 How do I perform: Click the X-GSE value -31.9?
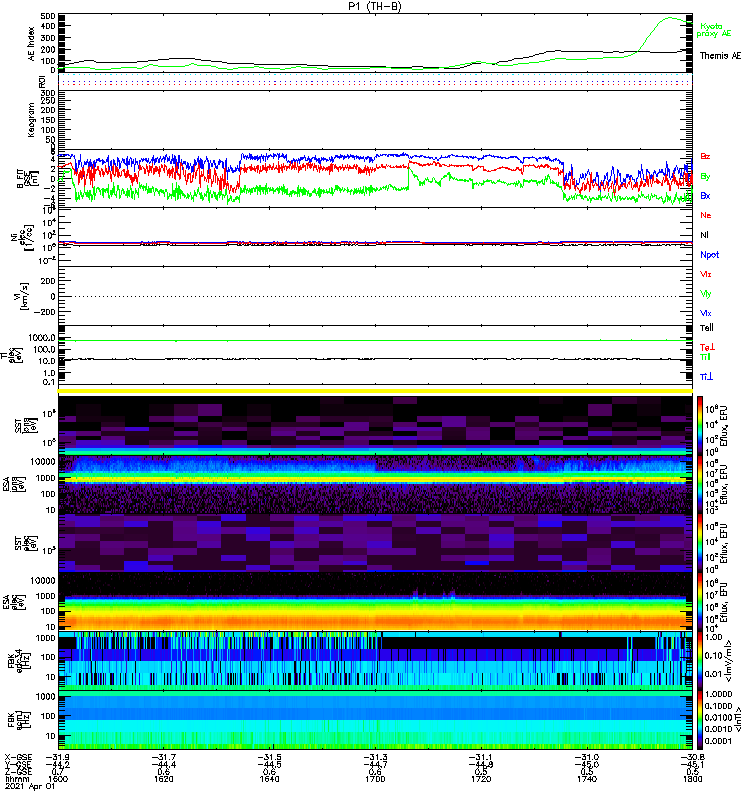pyautogui.click(x=58, y=757)
